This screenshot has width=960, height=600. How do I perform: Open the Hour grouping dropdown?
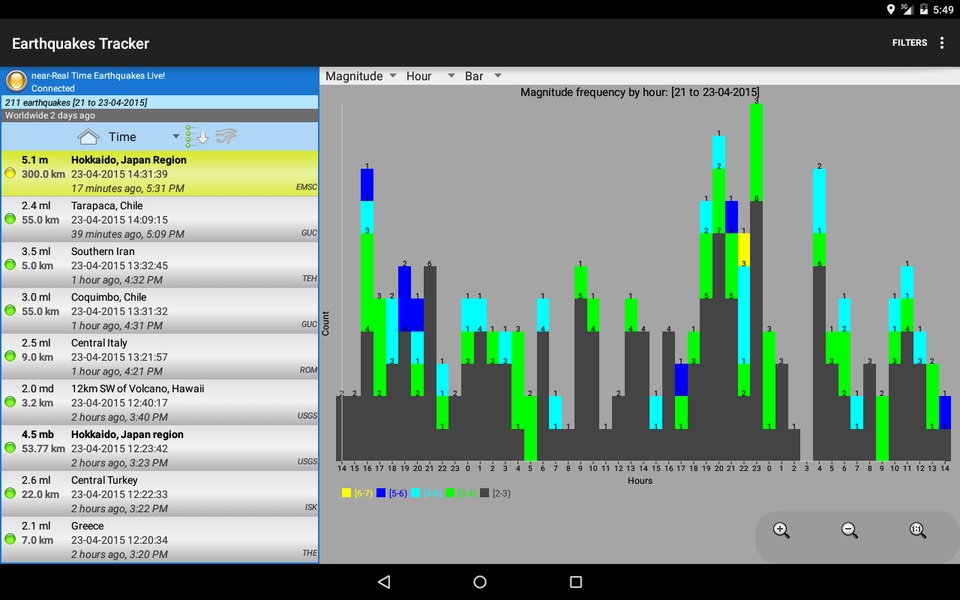click(x=430, y=76)
